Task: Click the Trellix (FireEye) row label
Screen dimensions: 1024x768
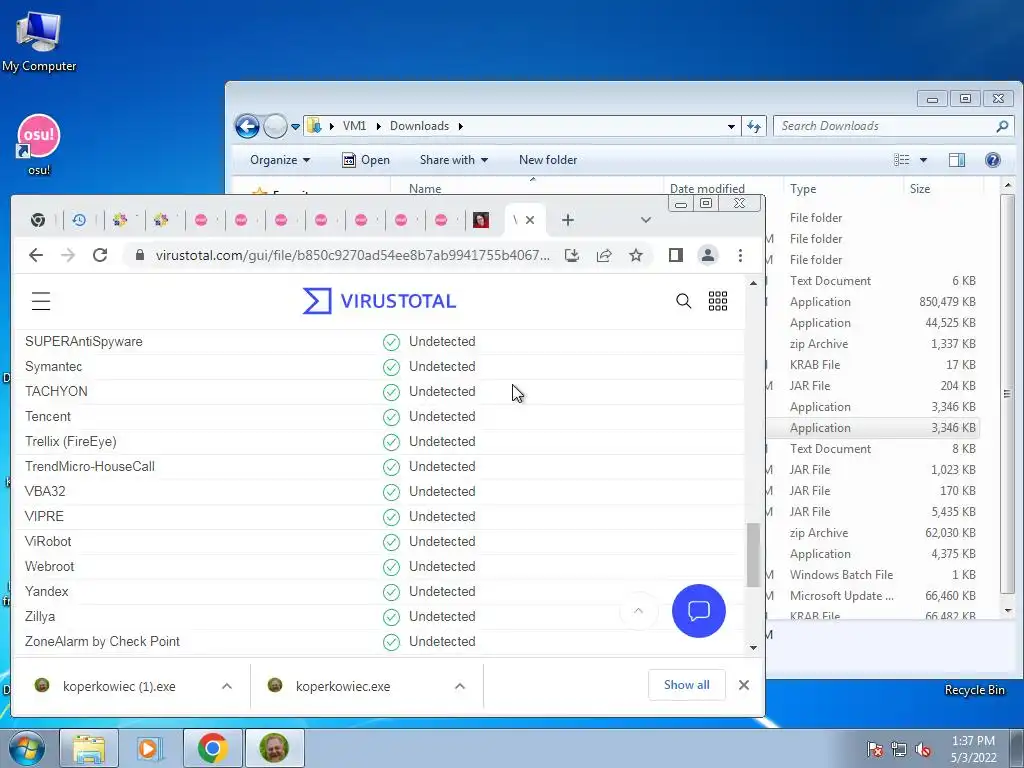Action: (x=71, y=441)
